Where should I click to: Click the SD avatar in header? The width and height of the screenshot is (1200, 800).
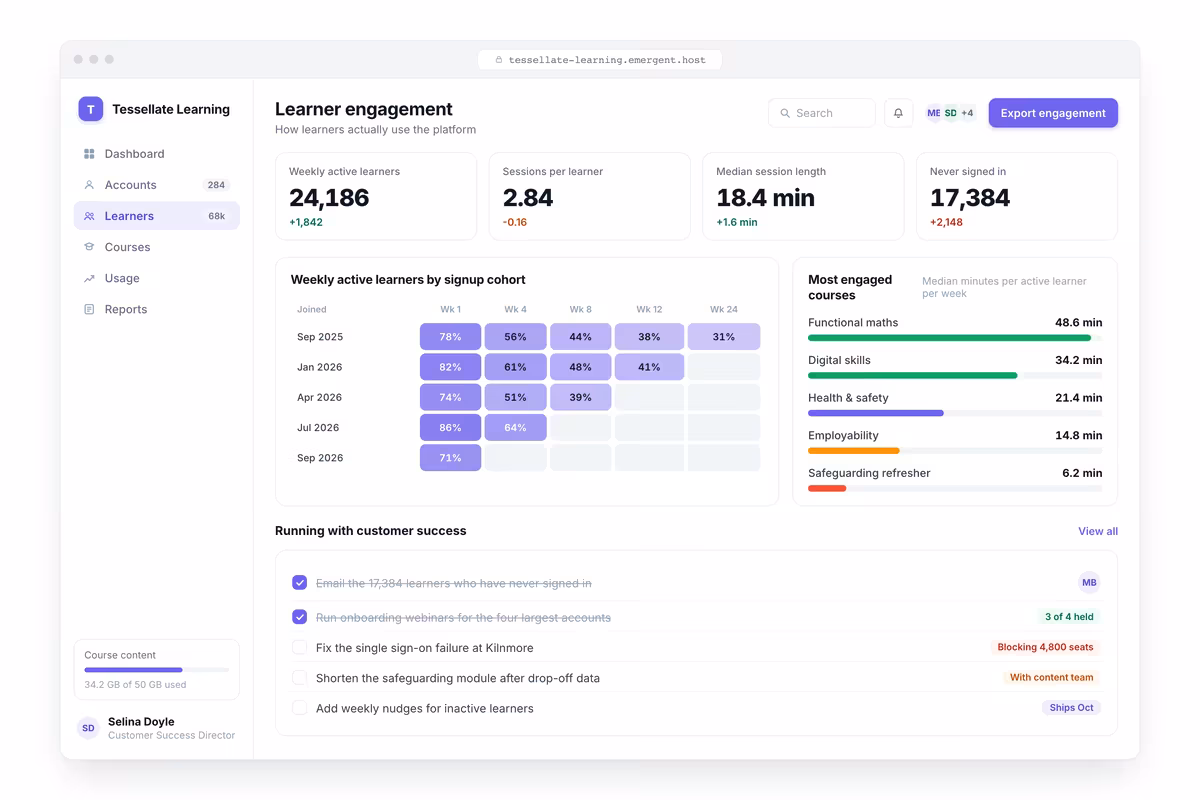tap(950, 113)
